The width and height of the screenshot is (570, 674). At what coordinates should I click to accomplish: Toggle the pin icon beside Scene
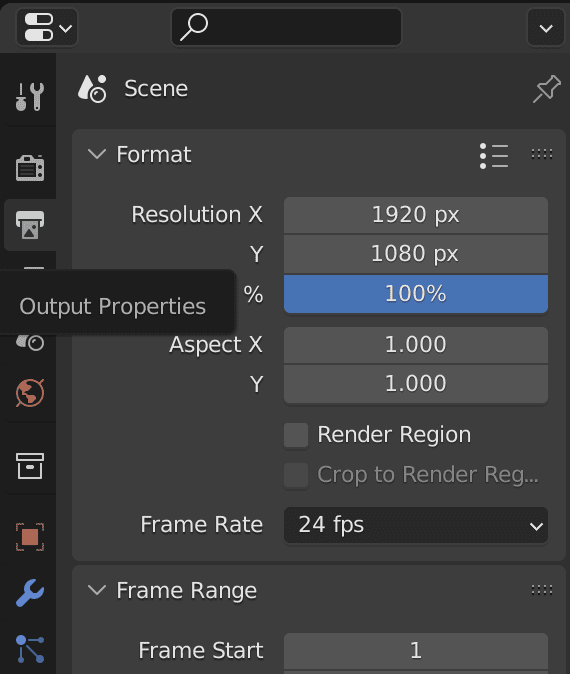tap(546, 89)
